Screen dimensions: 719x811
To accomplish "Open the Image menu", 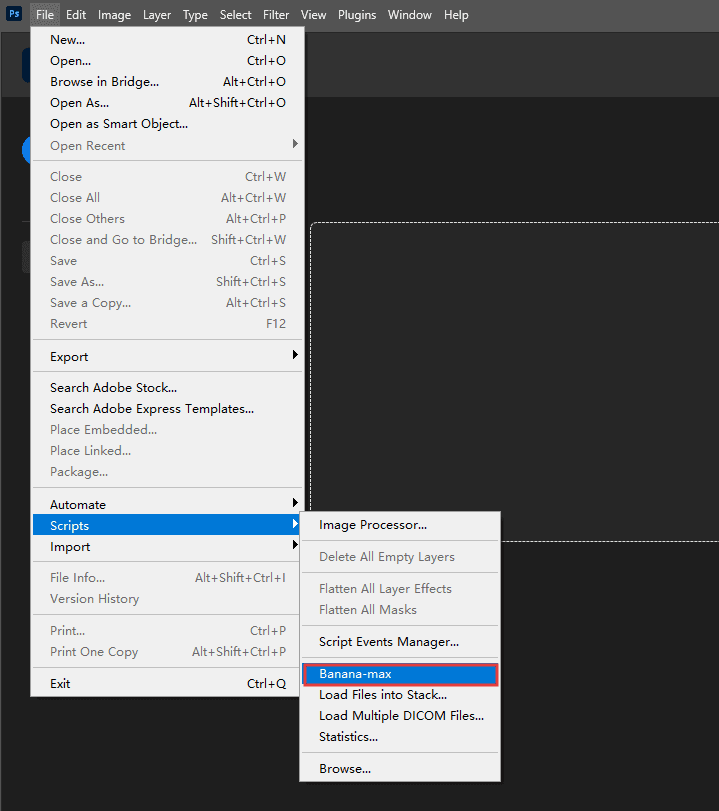I will pos(114,14).
